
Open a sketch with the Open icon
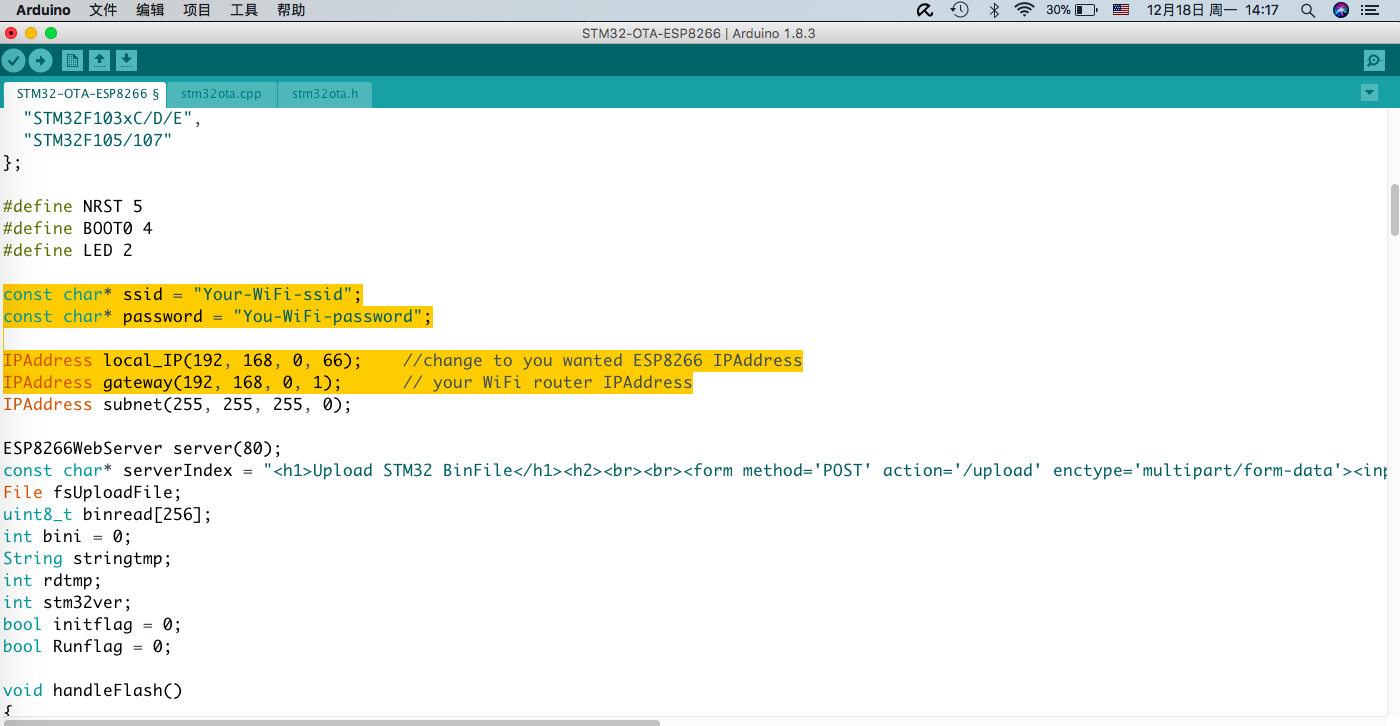pyautogui.click(x=100, y=61)
